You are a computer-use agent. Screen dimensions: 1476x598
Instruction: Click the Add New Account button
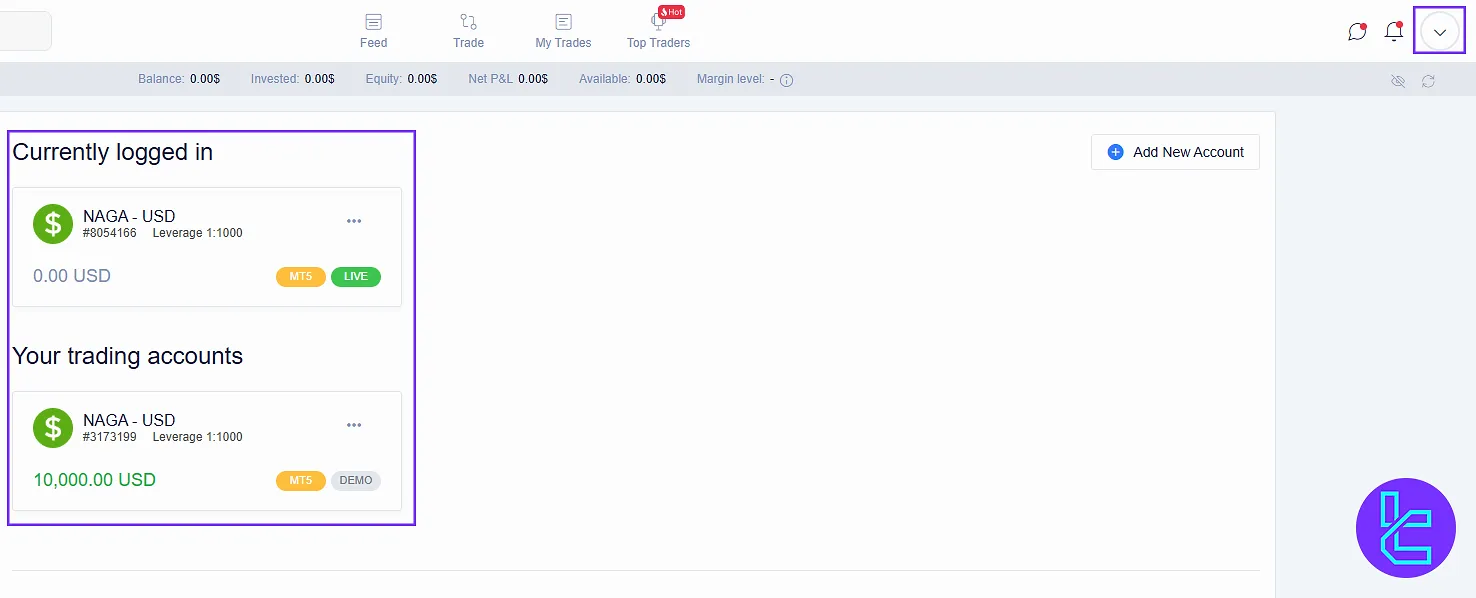(1175, 152)
